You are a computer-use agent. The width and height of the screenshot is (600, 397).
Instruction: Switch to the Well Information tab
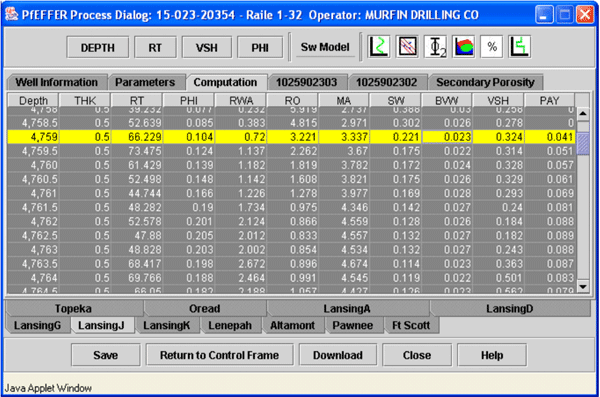click(56, 82)
